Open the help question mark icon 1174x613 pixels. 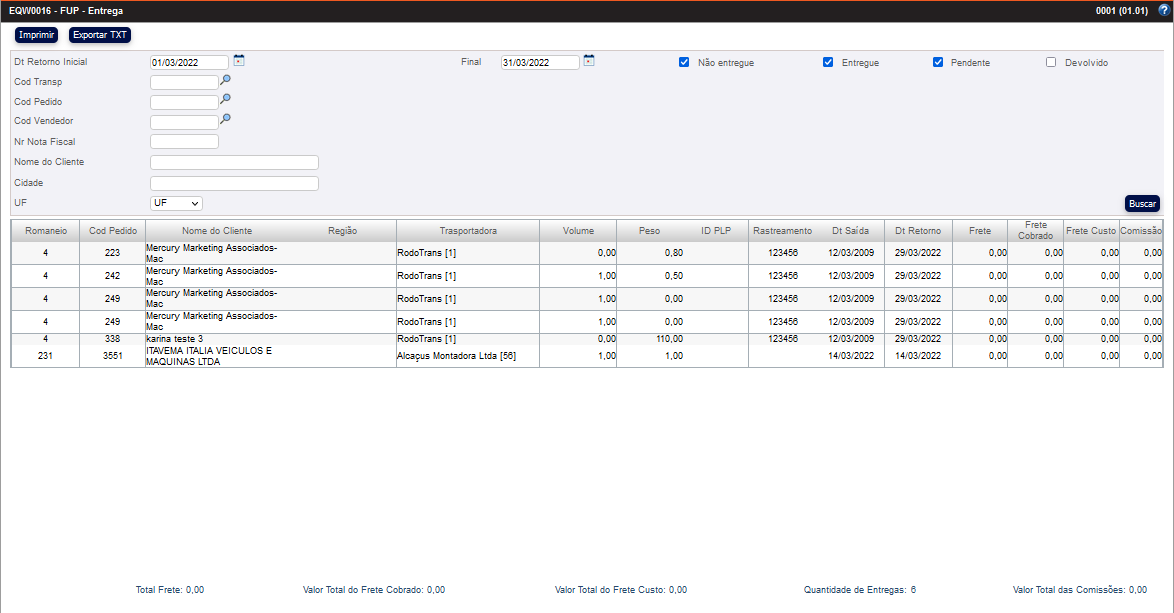coord(1163,10)
